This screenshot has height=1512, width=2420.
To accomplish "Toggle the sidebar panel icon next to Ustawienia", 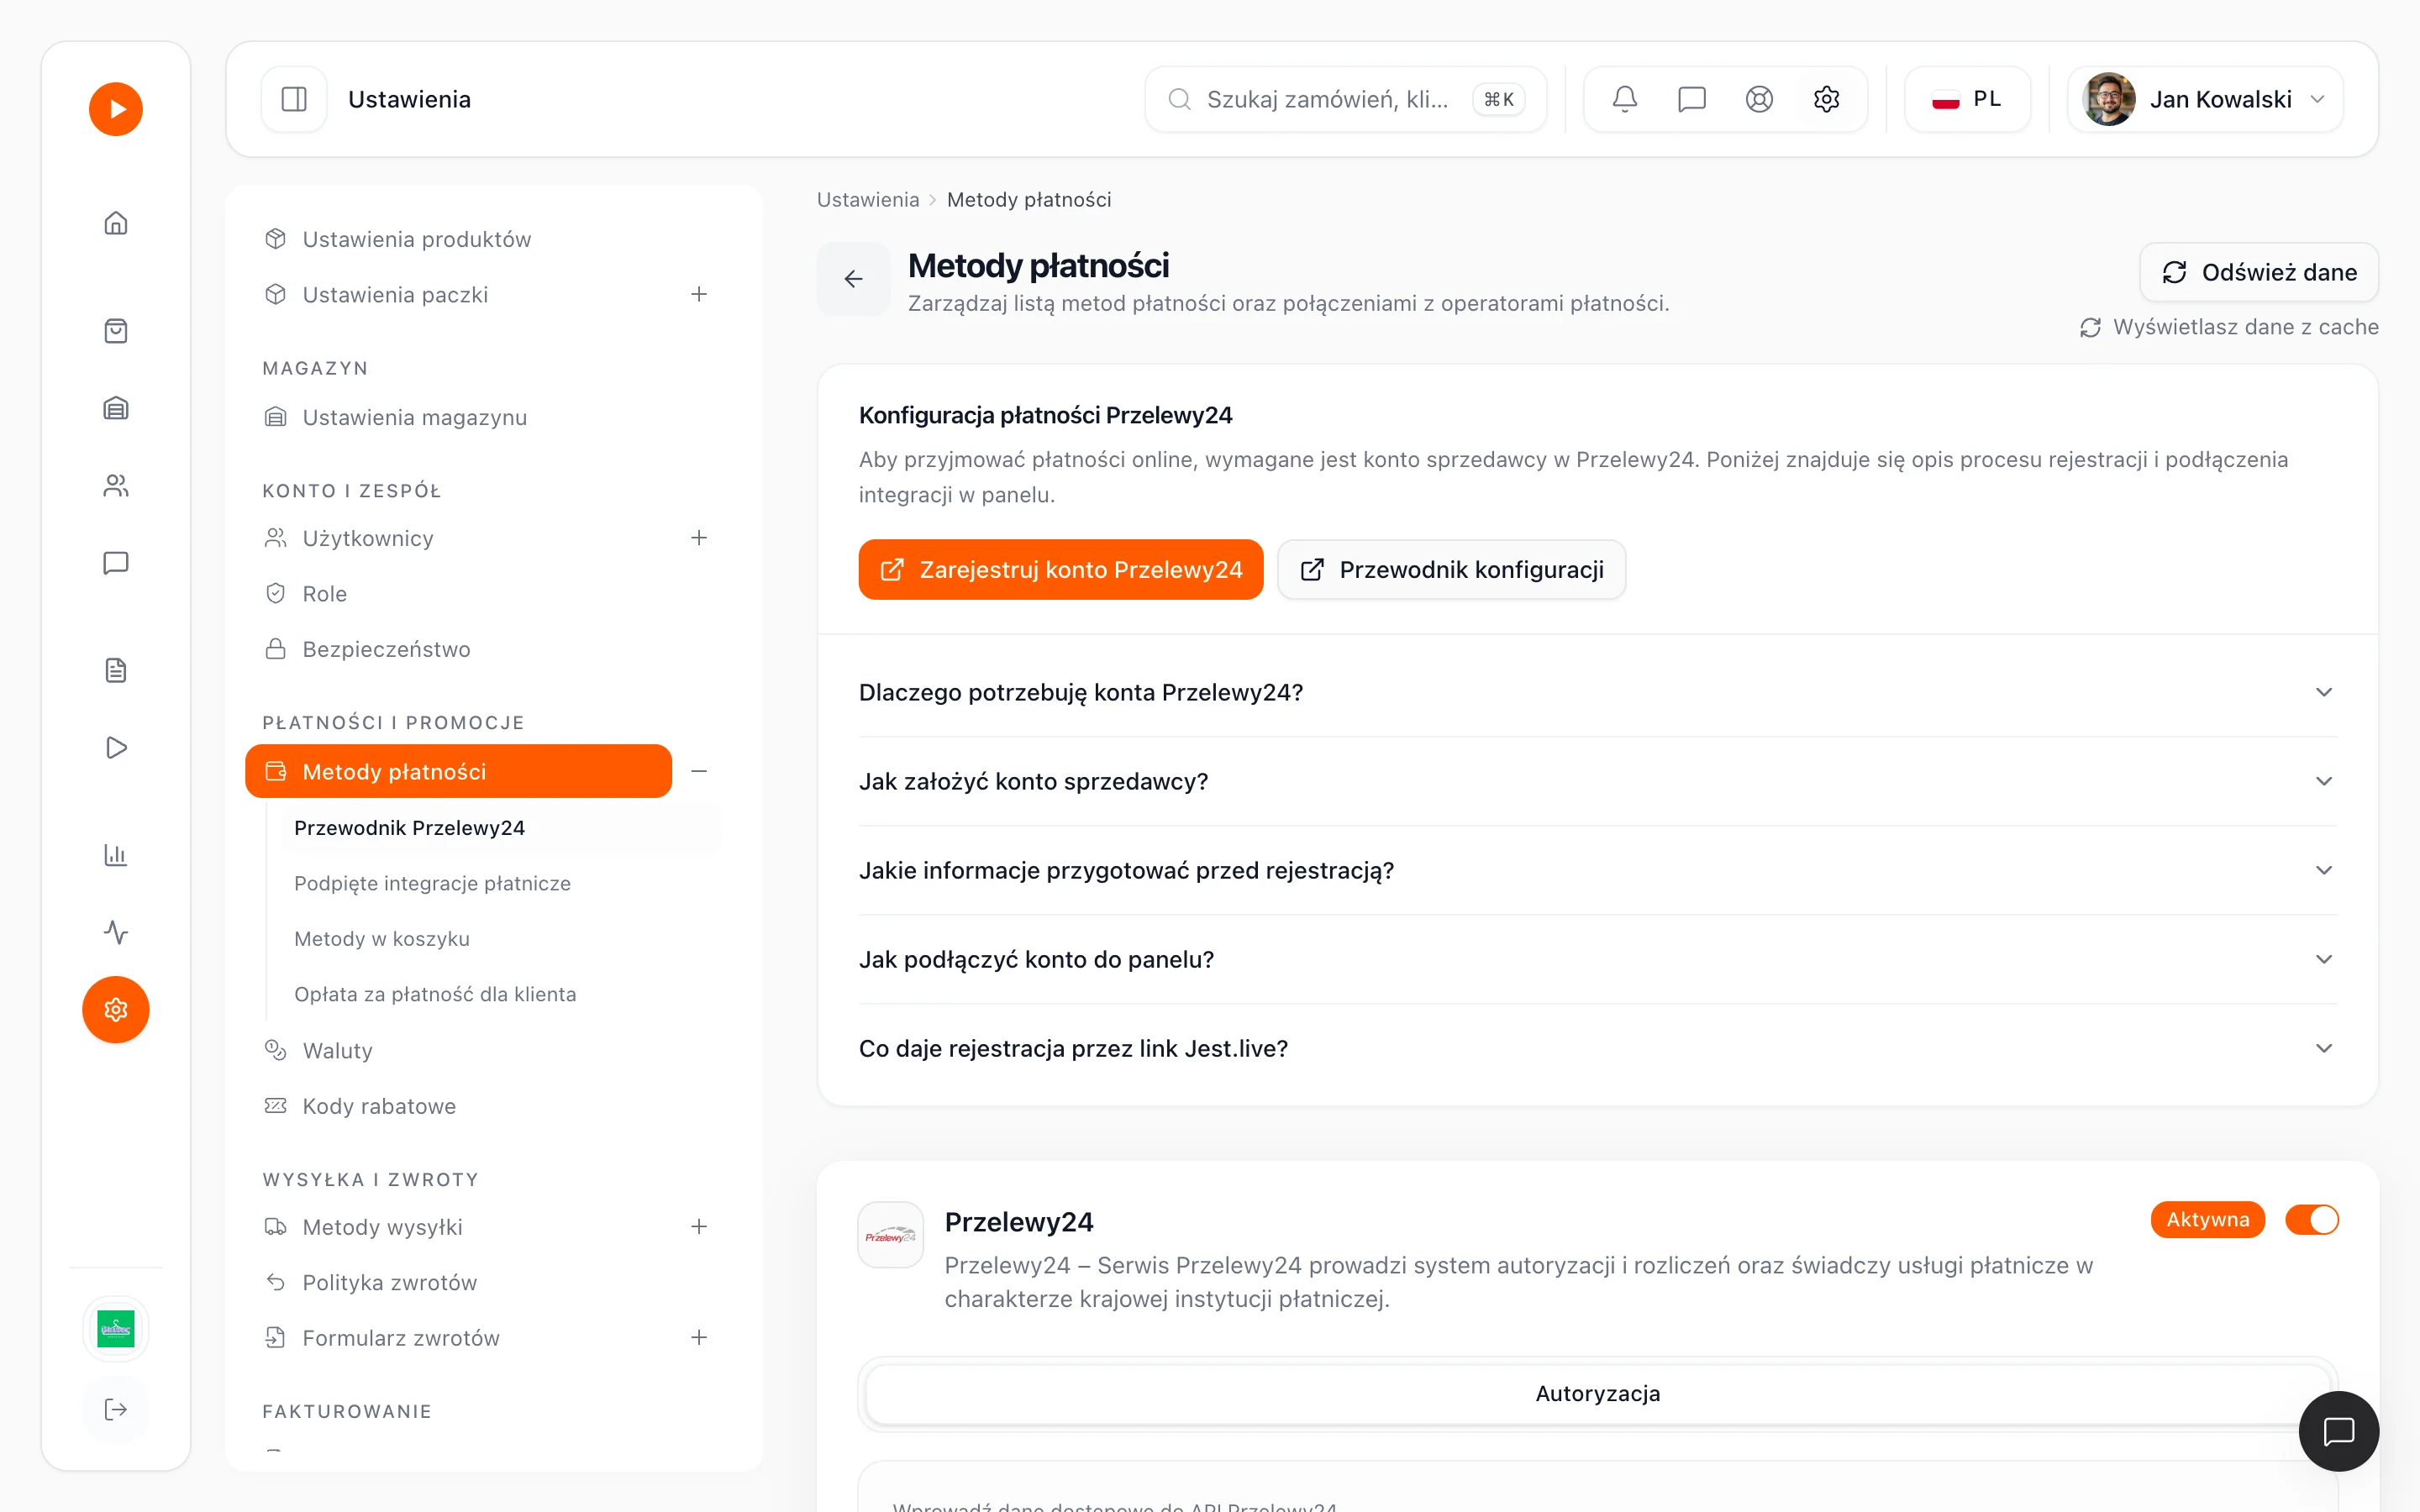I will pyautogui.click(x=294, y=99).
